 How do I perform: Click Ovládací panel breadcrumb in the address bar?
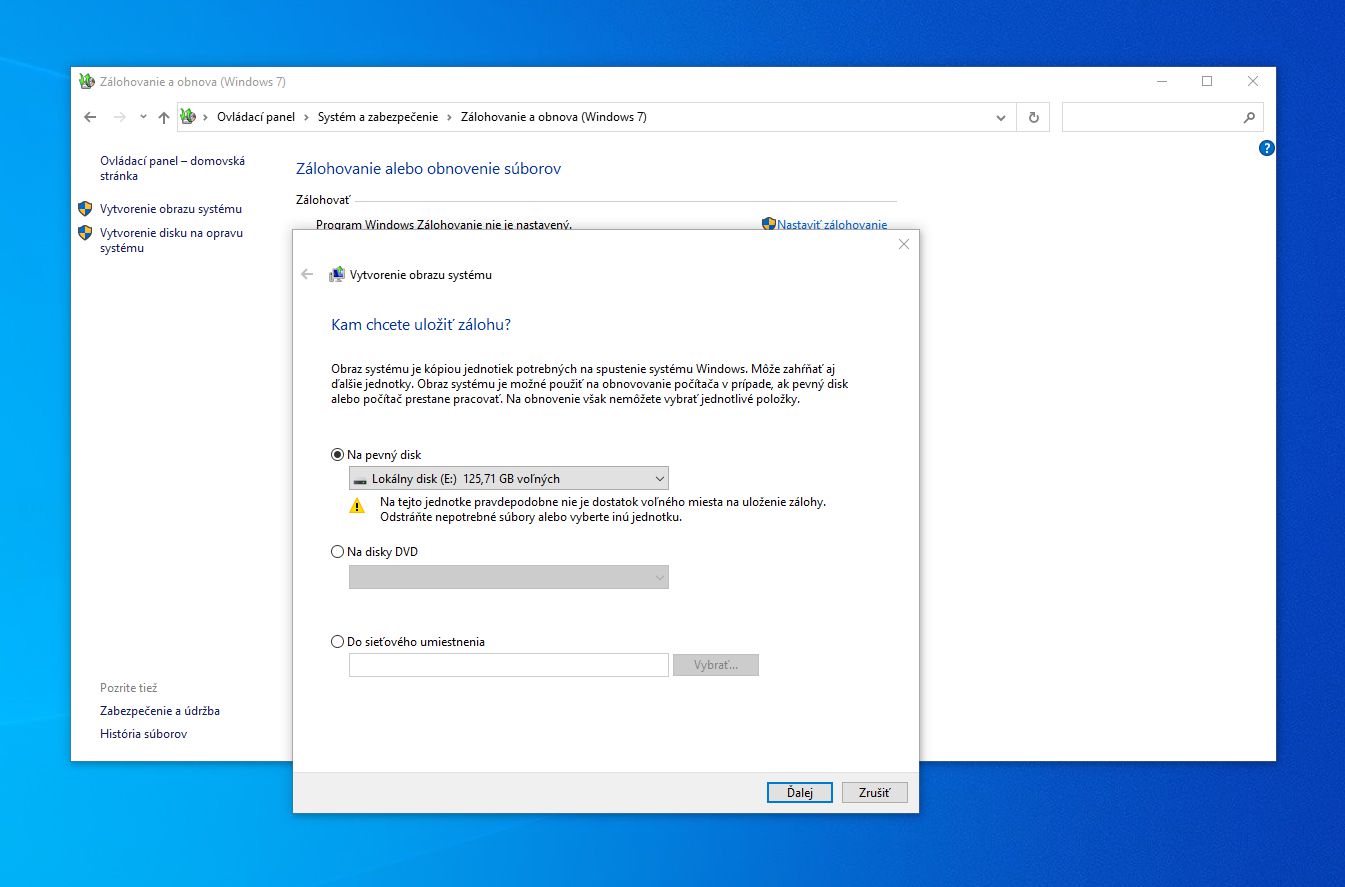coord(256,117)
